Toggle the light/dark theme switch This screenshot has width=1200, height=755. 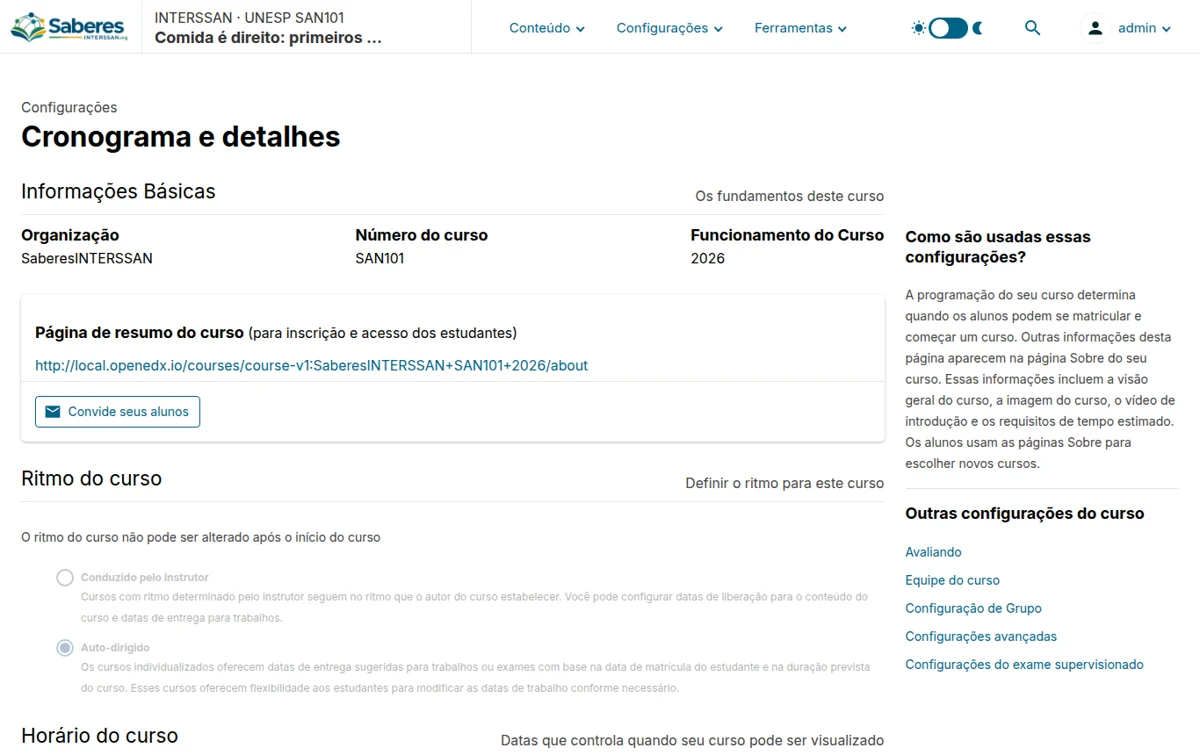[x=948, y=28]
